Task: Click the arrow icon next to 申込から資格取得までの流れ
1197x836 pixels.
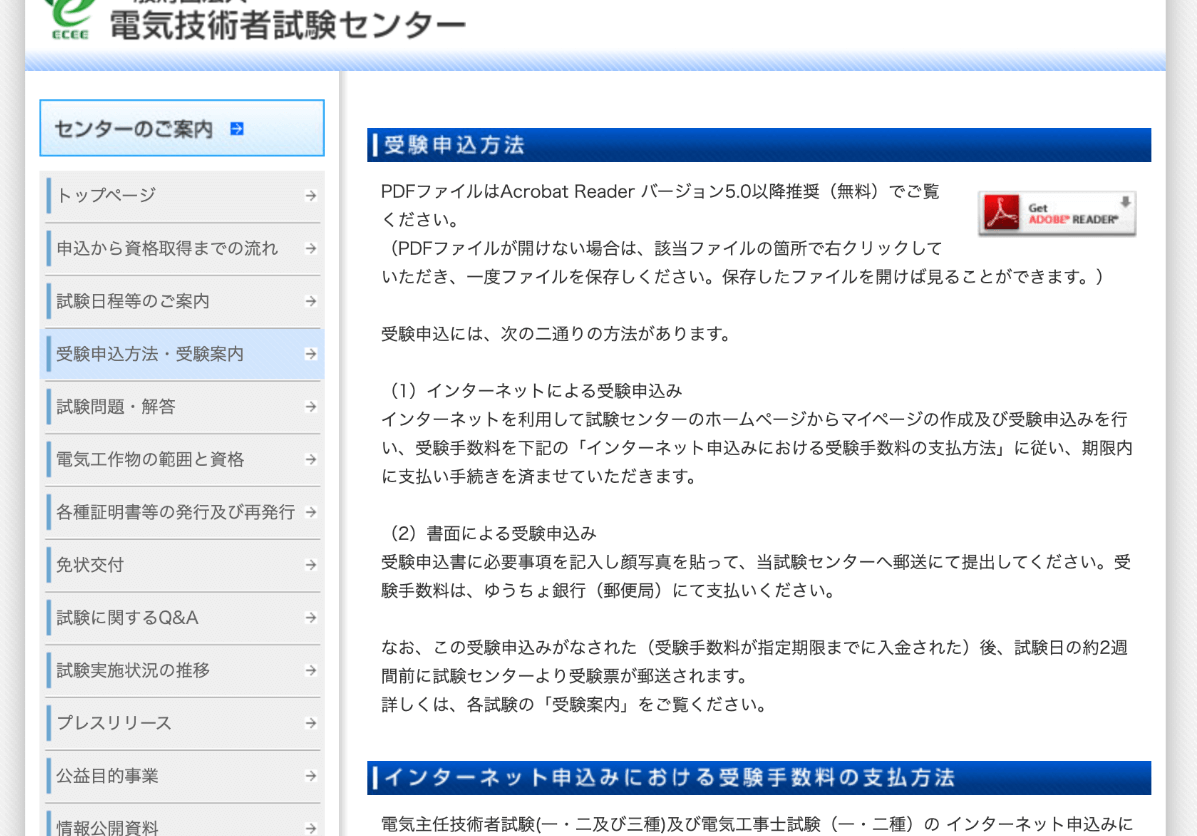Action: coord(311,248)
